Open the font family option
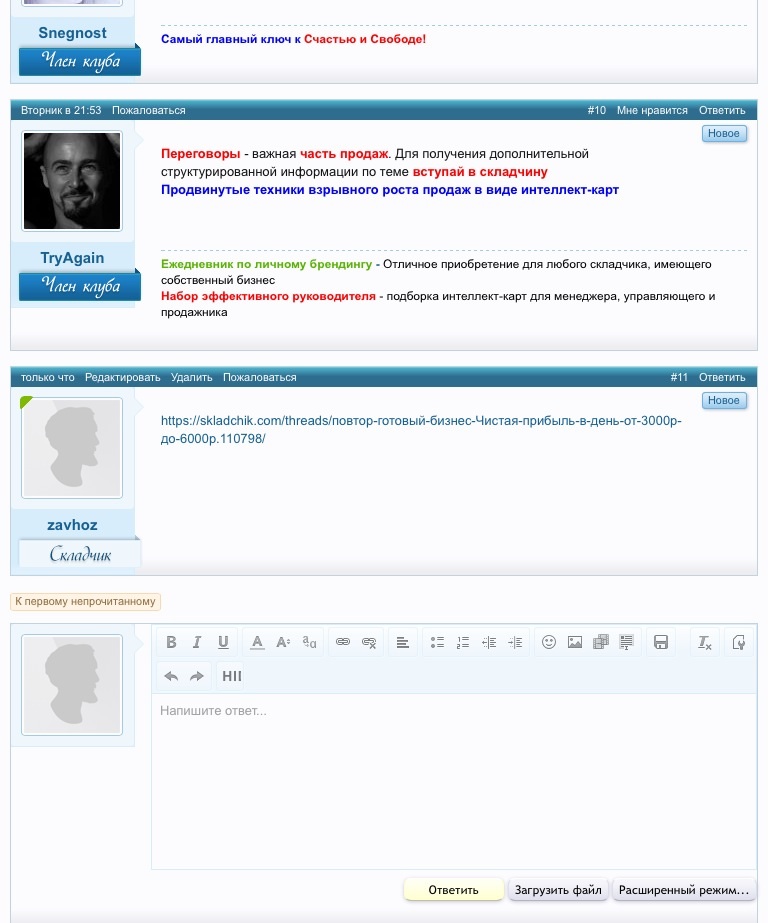Image resolution: width=768 pixels, height=923 pixels. pyautogui.click(x=309, y=642)
